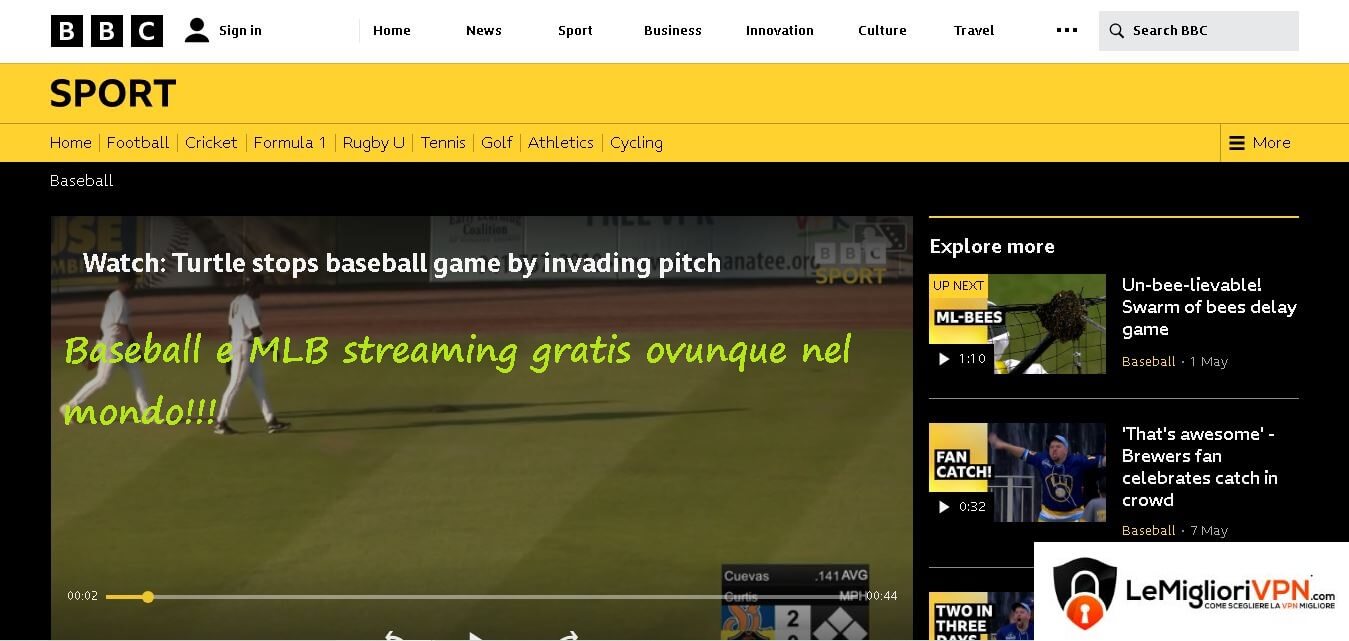1349x641 pixels.
Task: Go to Home in the Sport sub-navigation
Action: [71, 143]
